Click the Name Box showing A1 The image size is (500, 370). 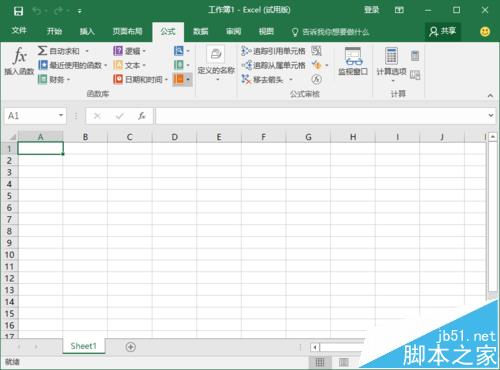(31, 116)
